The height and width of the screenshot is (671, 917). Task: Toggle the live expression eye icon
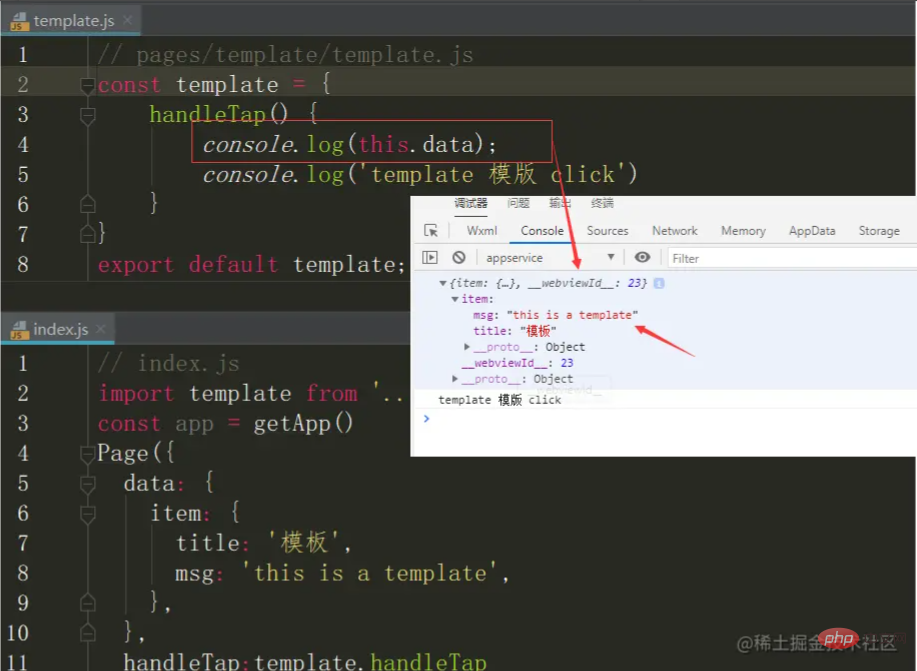pos(642,257)
